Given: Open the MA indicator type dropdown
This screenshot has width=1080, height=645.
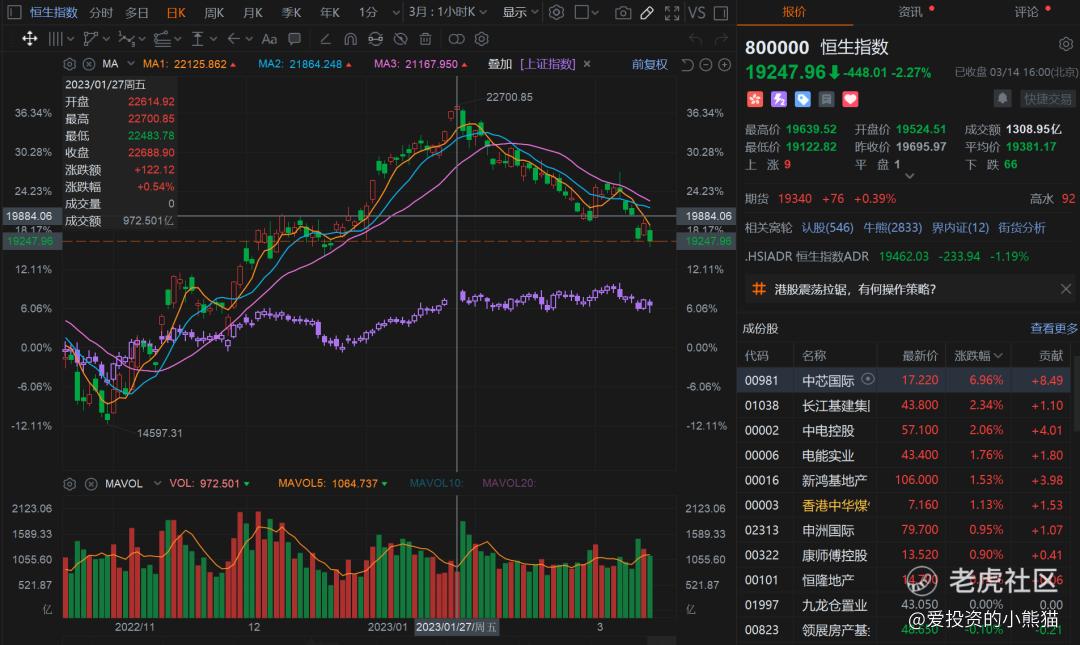Looking at the screenshot, I should click(130, 64).
